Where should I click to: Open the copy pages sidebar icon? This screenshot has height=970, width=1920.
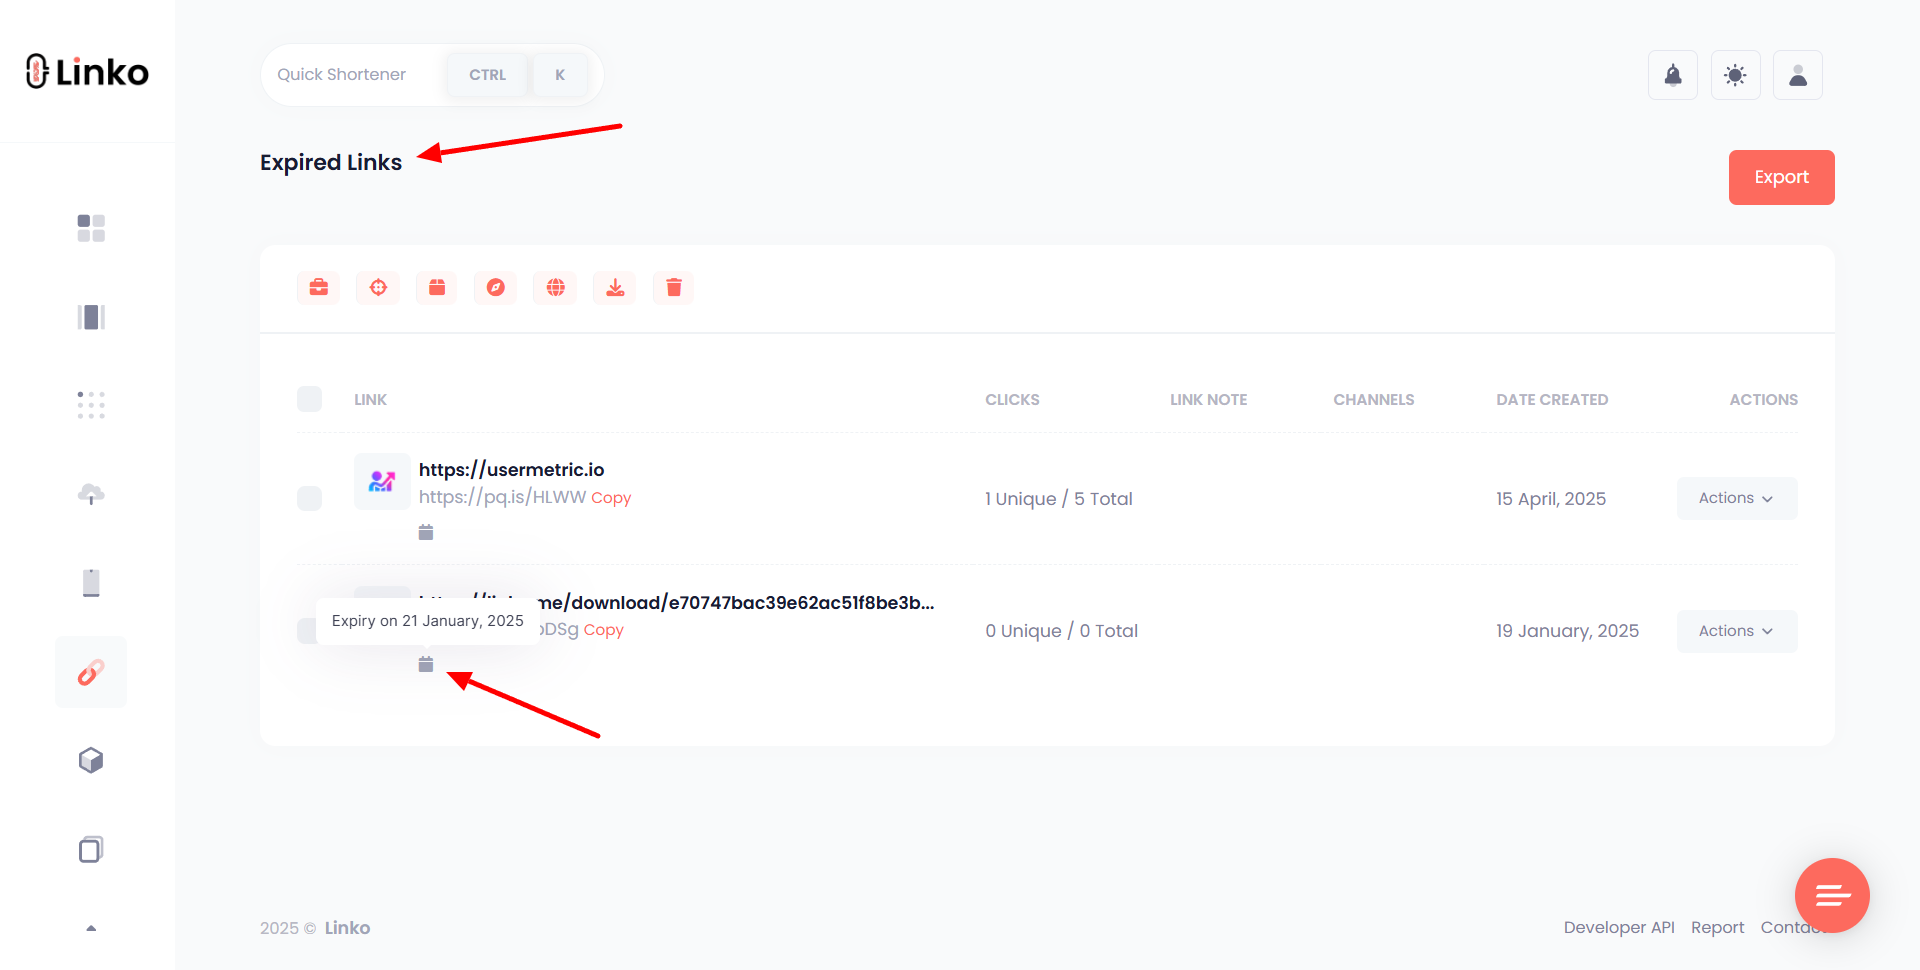tap(91, 849)
